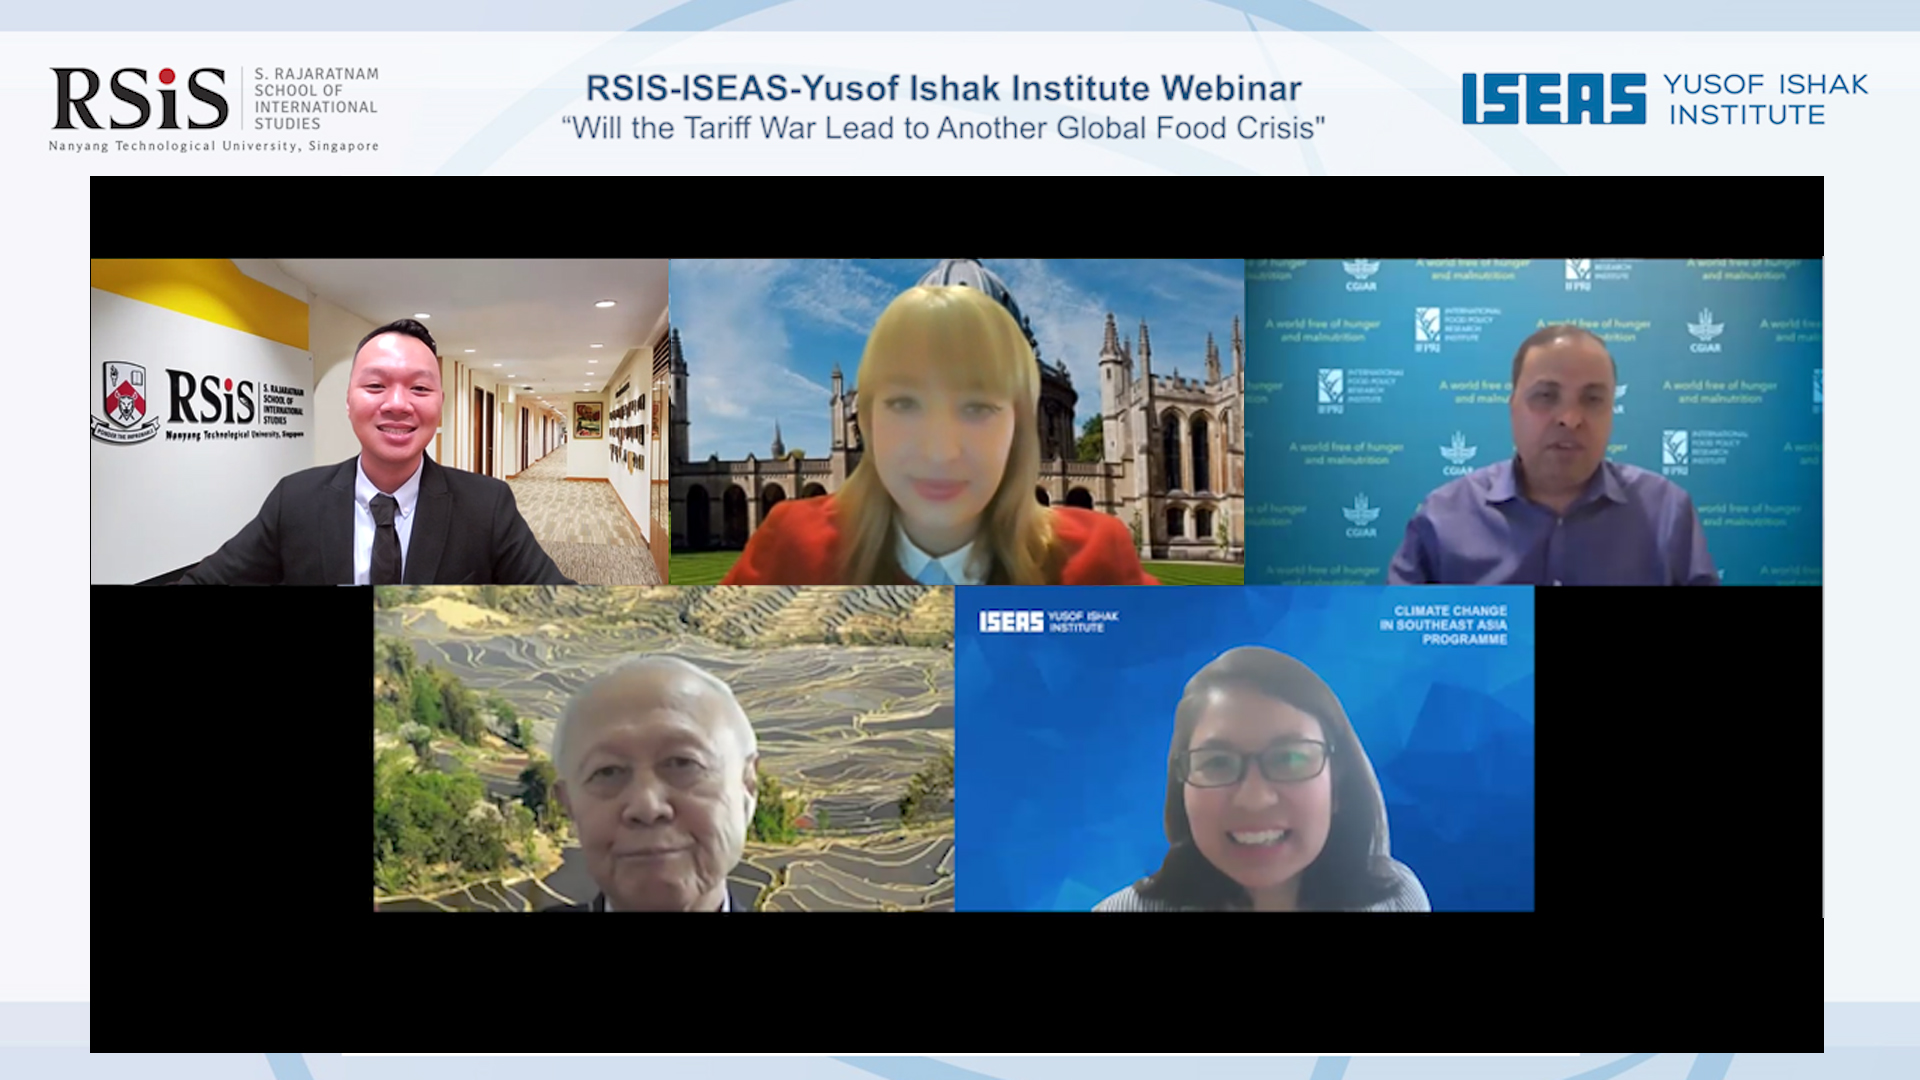
Task: Click the webinar title 'RSIS-ISEAS-Yusof Ishak Institute Webinar'
Action: 943,88
